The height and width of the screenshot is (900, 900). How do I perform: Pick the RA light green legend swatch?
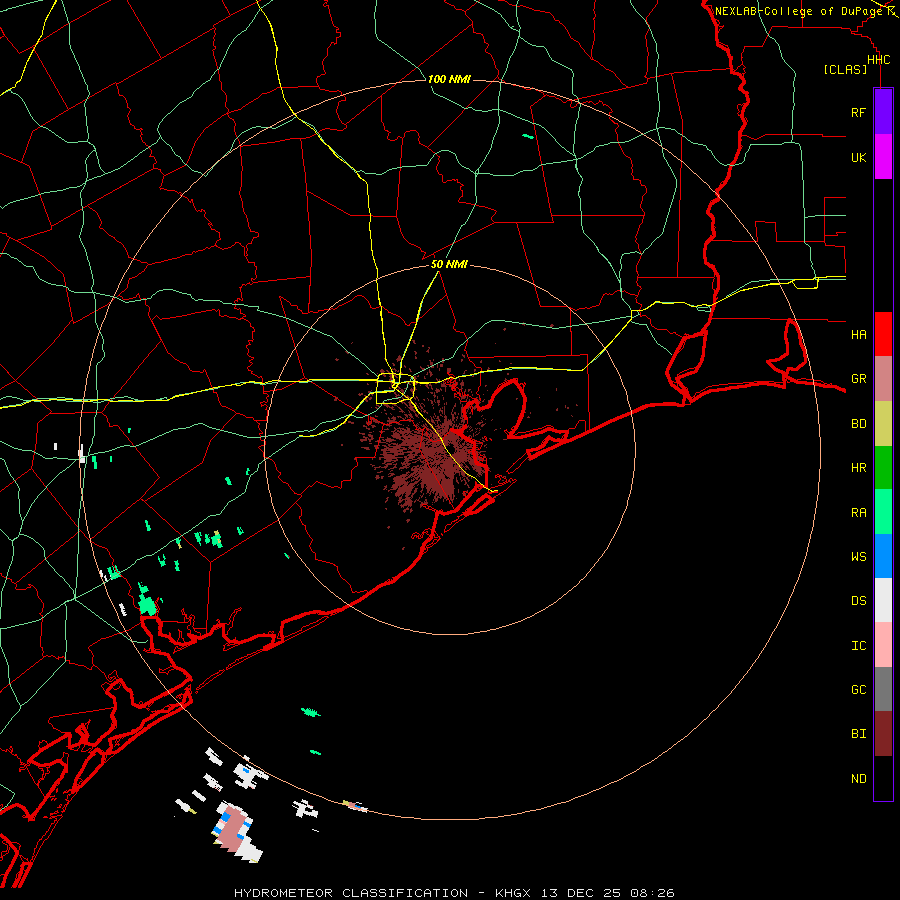click(883, 512)
